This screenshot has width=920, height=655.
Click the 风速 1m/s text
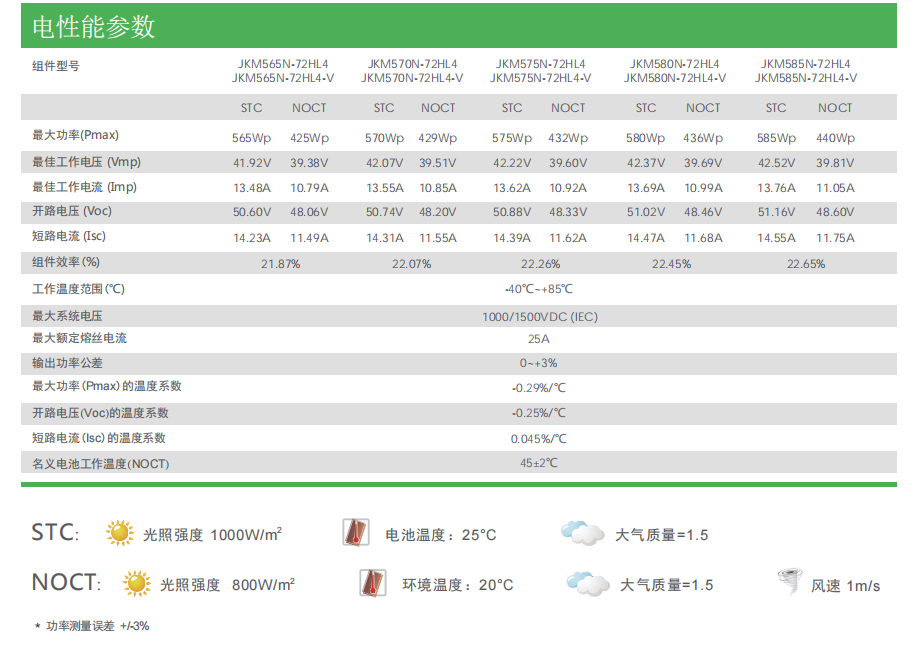point(845,586)
